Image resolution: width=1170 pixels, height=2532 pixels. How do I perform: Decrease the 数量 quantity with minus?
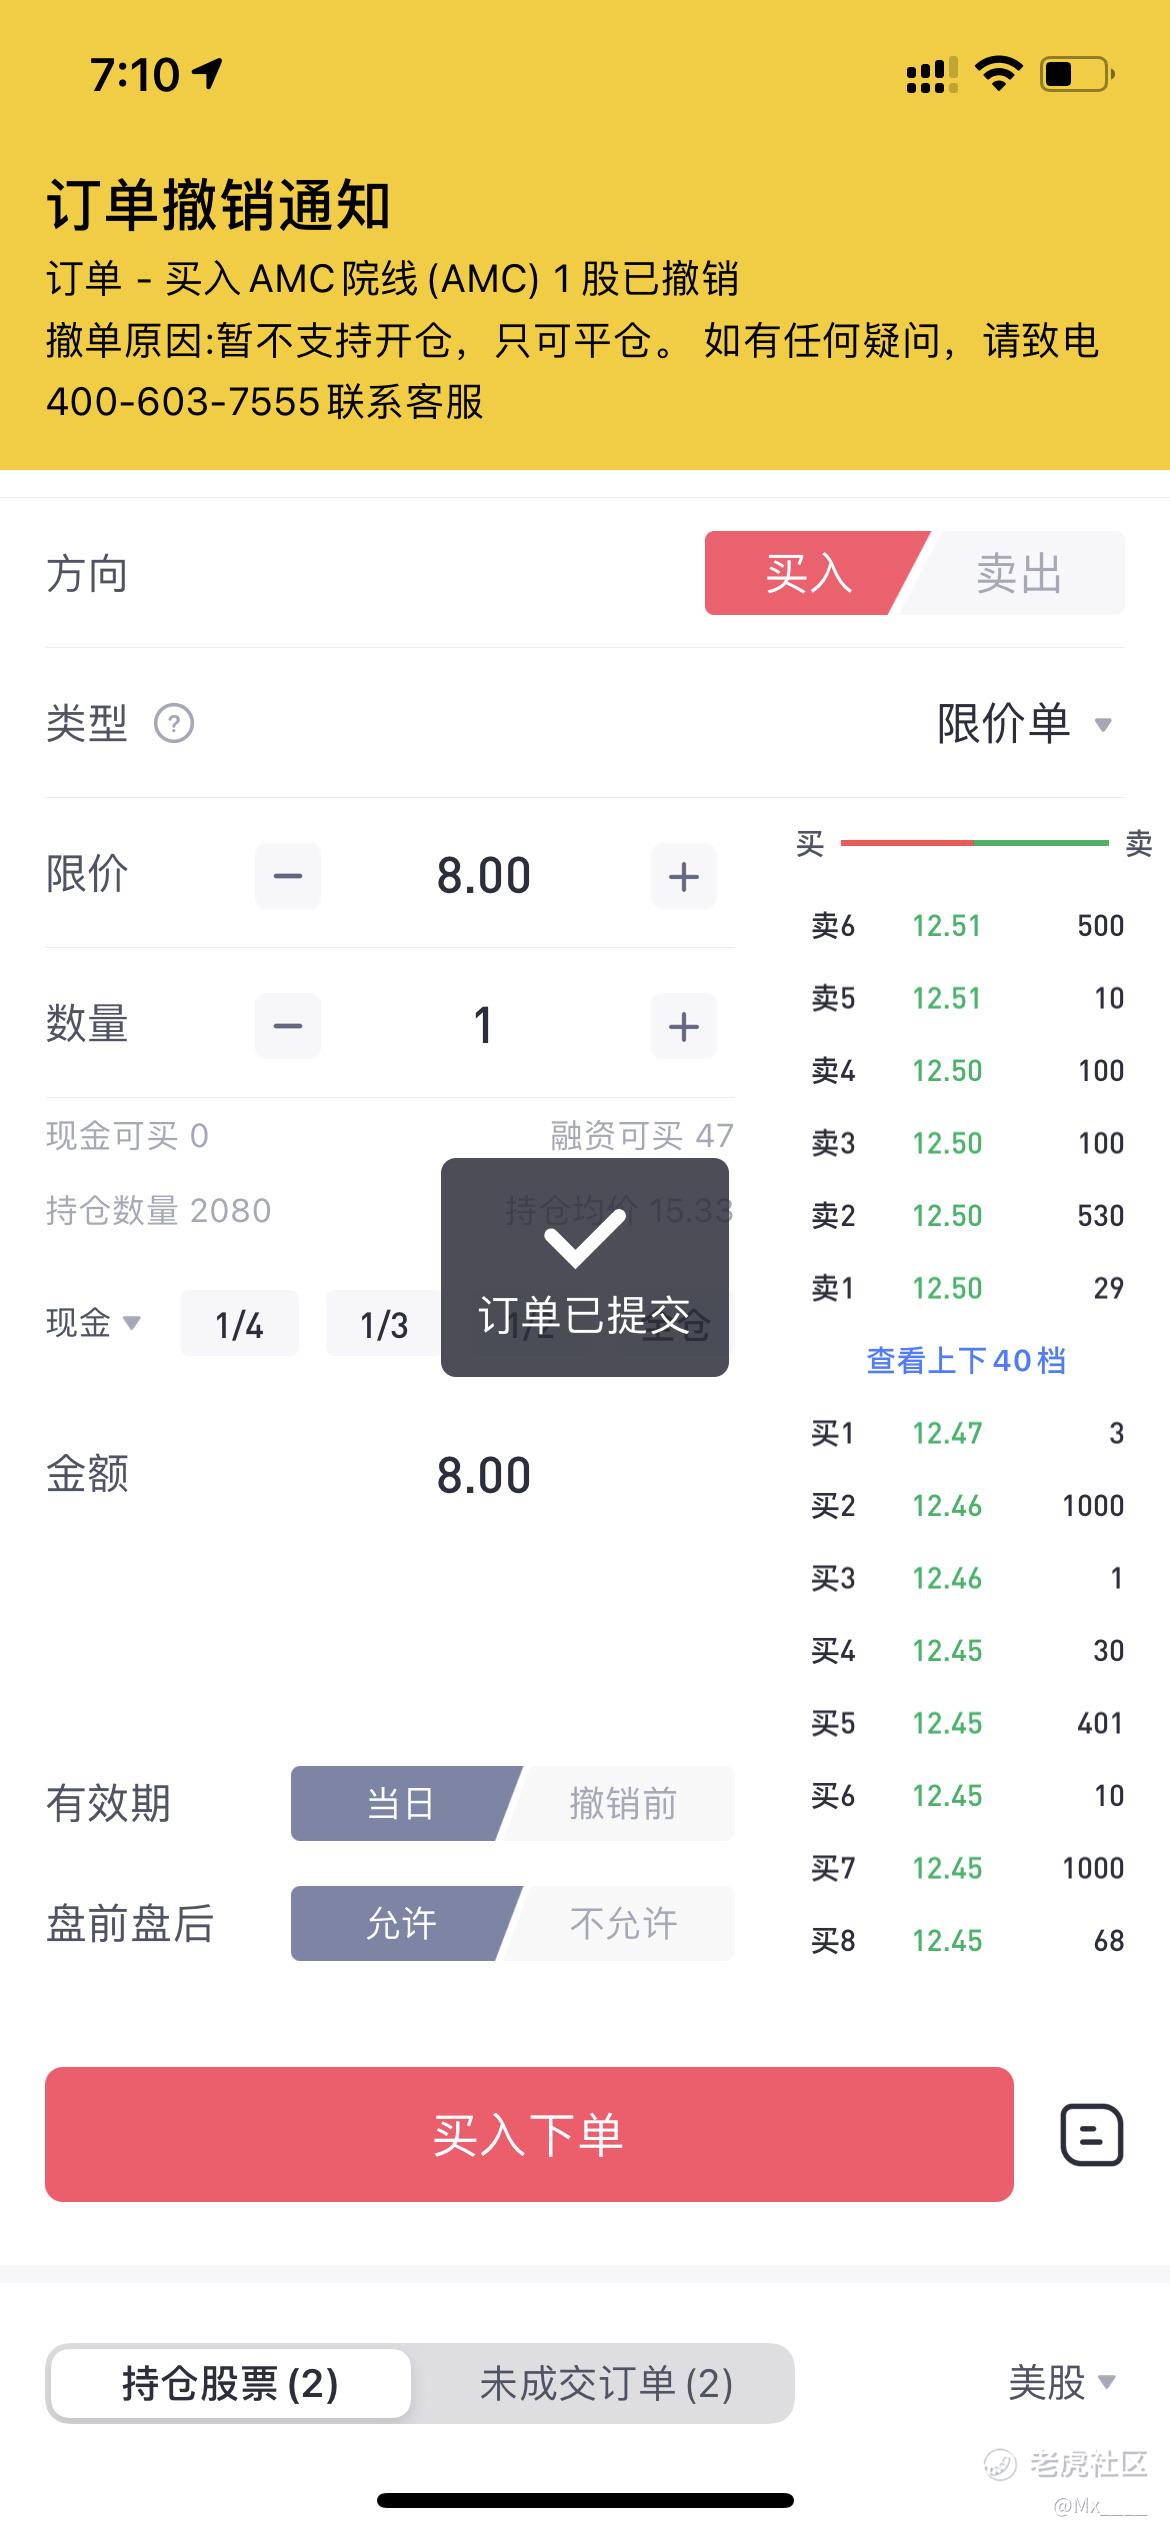[x=288, y=1026]
